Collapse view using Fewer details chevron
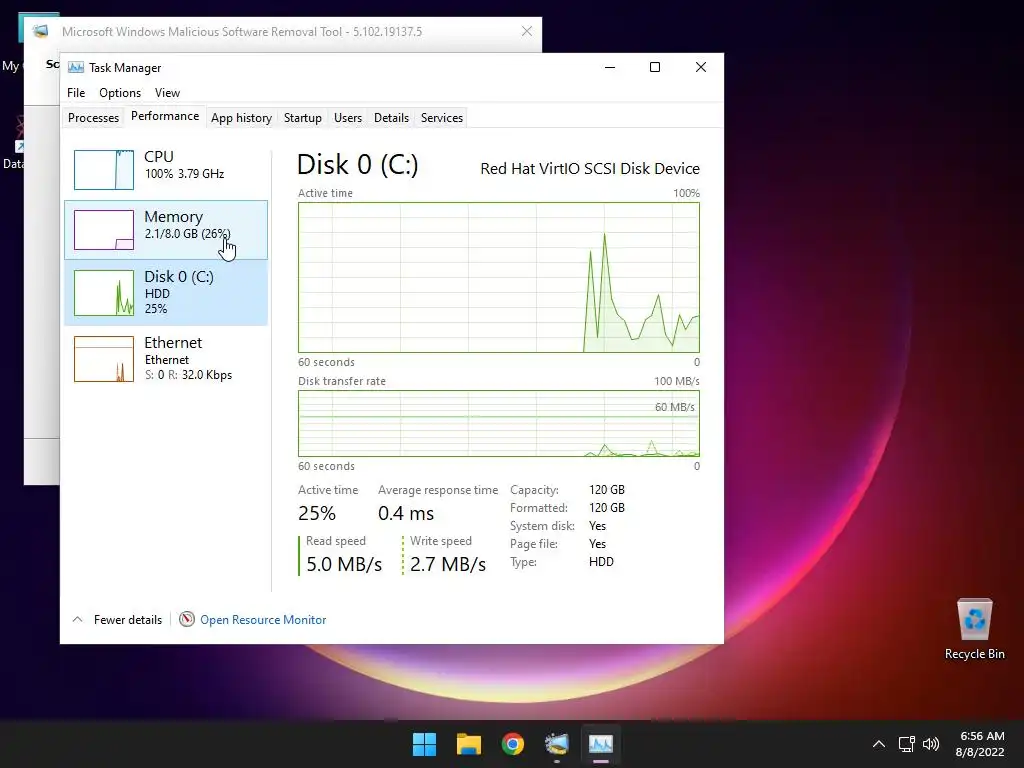The height and width of the screenshot is (768, 1024). [x=77, y=619]
